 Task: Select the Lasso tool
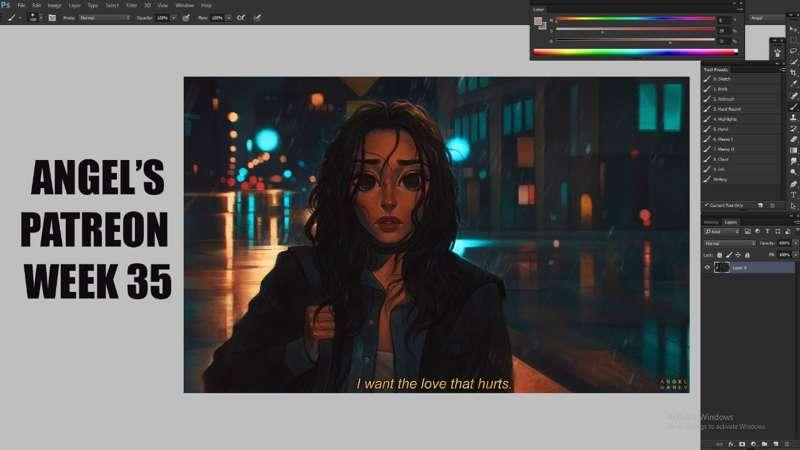tap(793, 51)
